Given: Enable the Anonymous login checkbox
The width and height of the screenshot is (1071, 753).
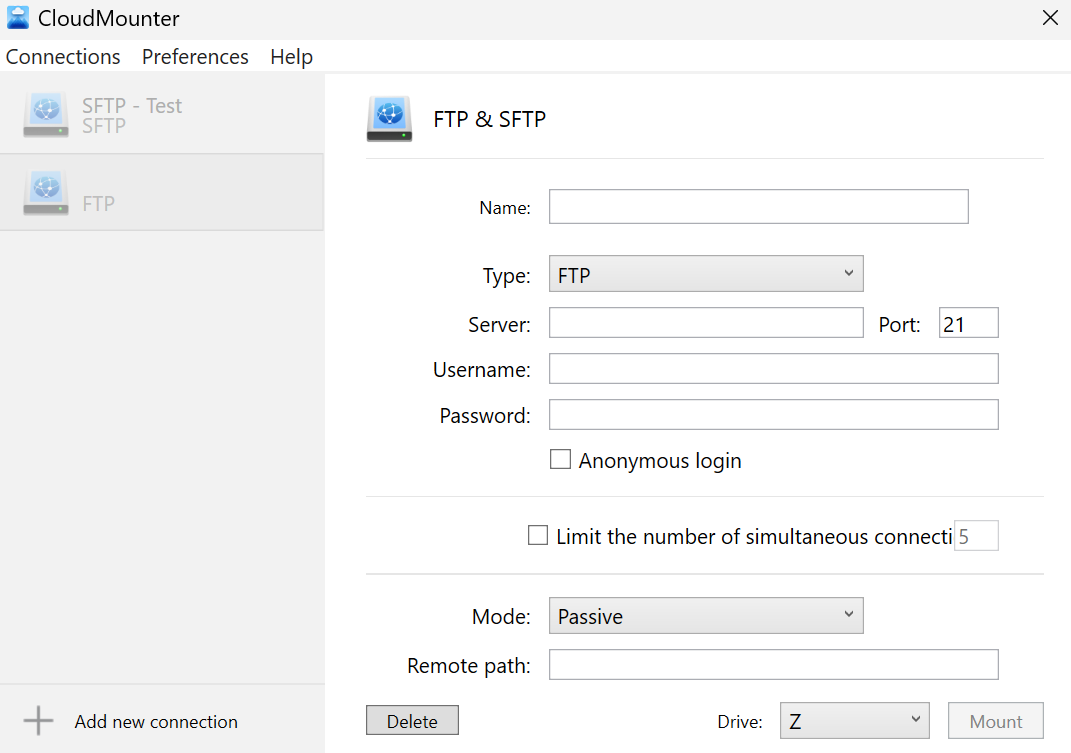Looking at the screenshot, I should 560,459.
